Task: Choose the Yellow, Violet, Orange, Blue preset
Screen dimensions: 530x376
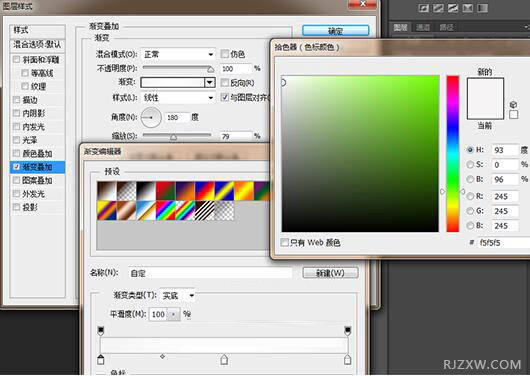Action: [x=106, y=211]
